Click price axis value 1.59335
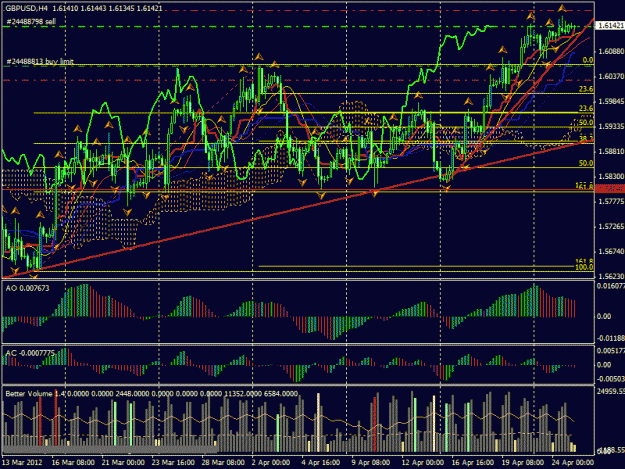 point(611,126)
